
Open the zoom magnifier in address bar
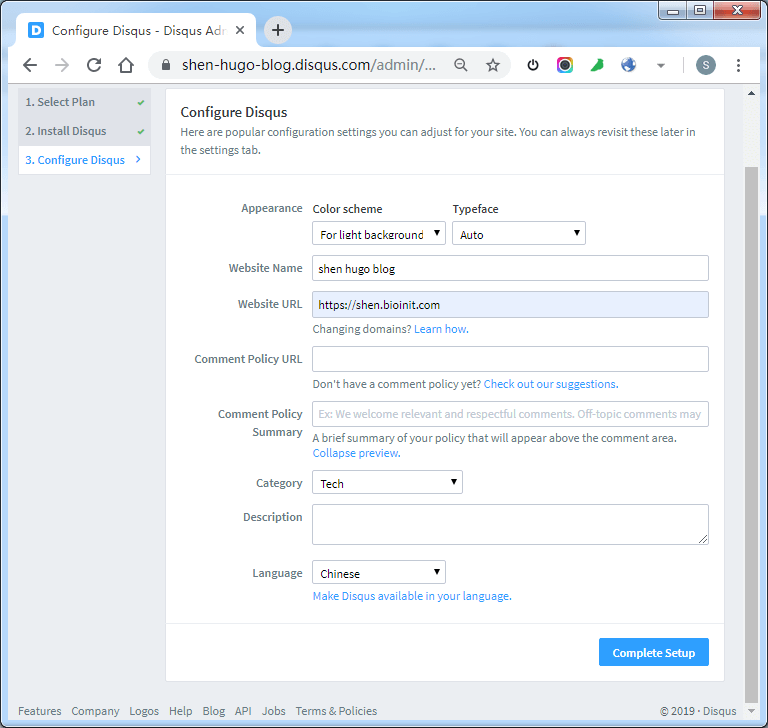point(460,65)
